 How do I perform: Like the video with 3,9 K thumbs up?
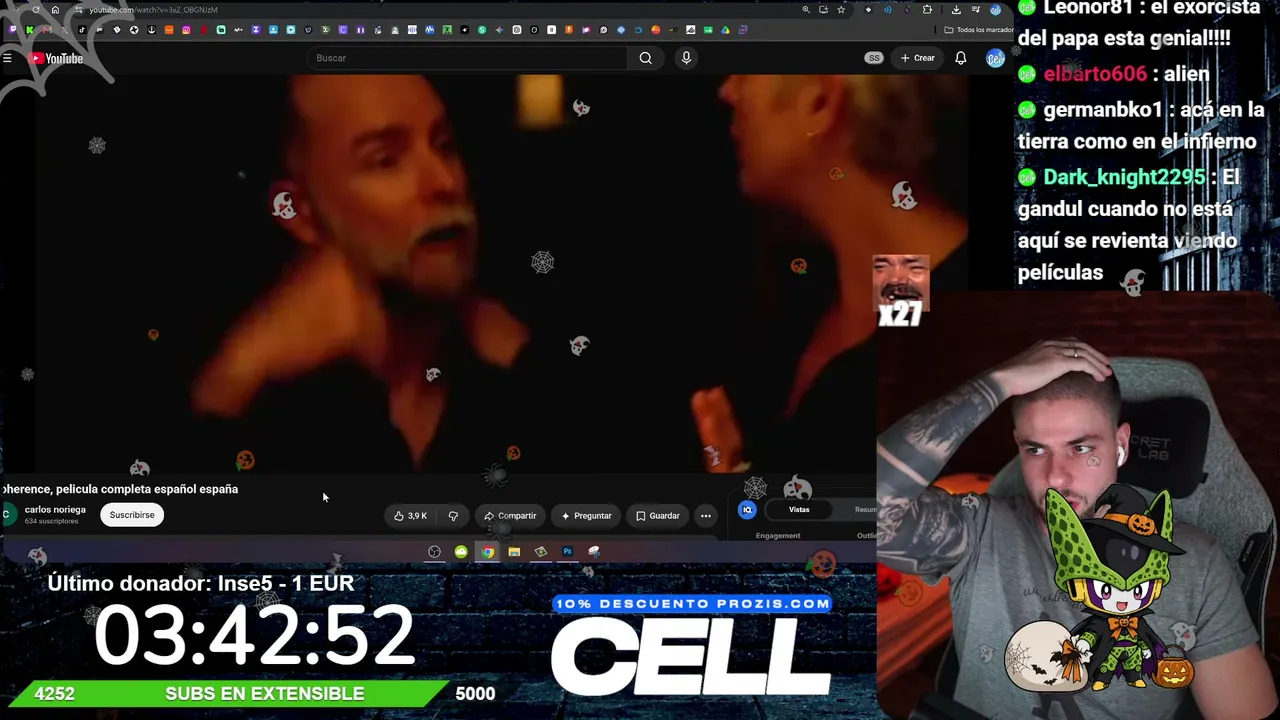point(411,516)
